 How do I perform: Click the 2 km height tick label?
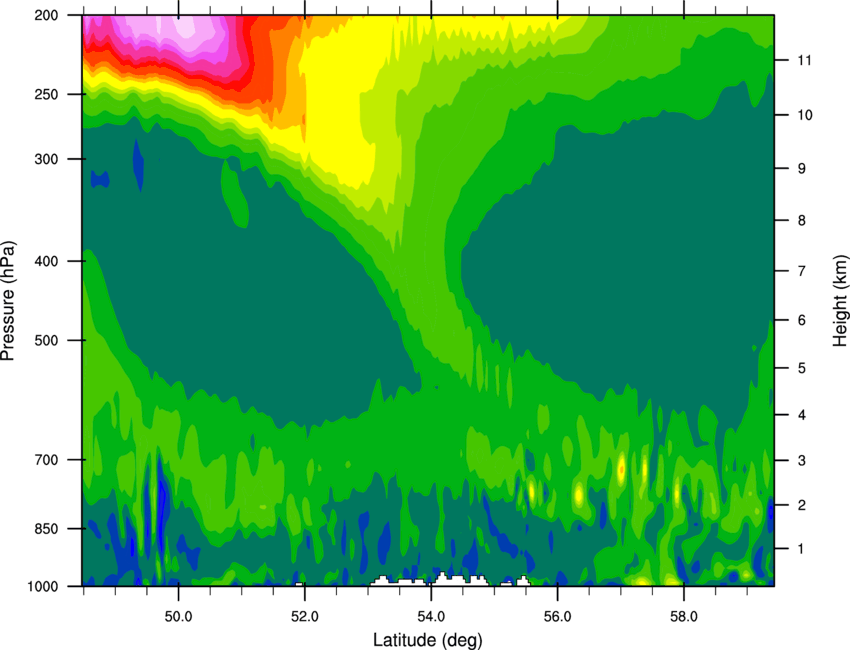point(802,505)
